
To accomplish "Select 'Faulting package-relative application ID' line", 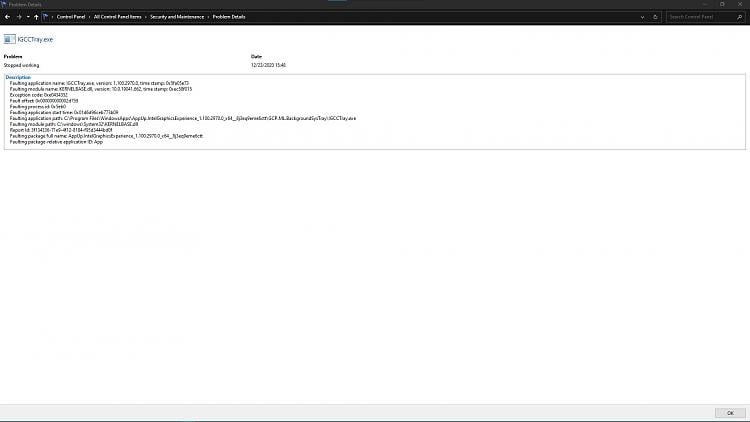I will pyautogui.click(x=56, y=142).
